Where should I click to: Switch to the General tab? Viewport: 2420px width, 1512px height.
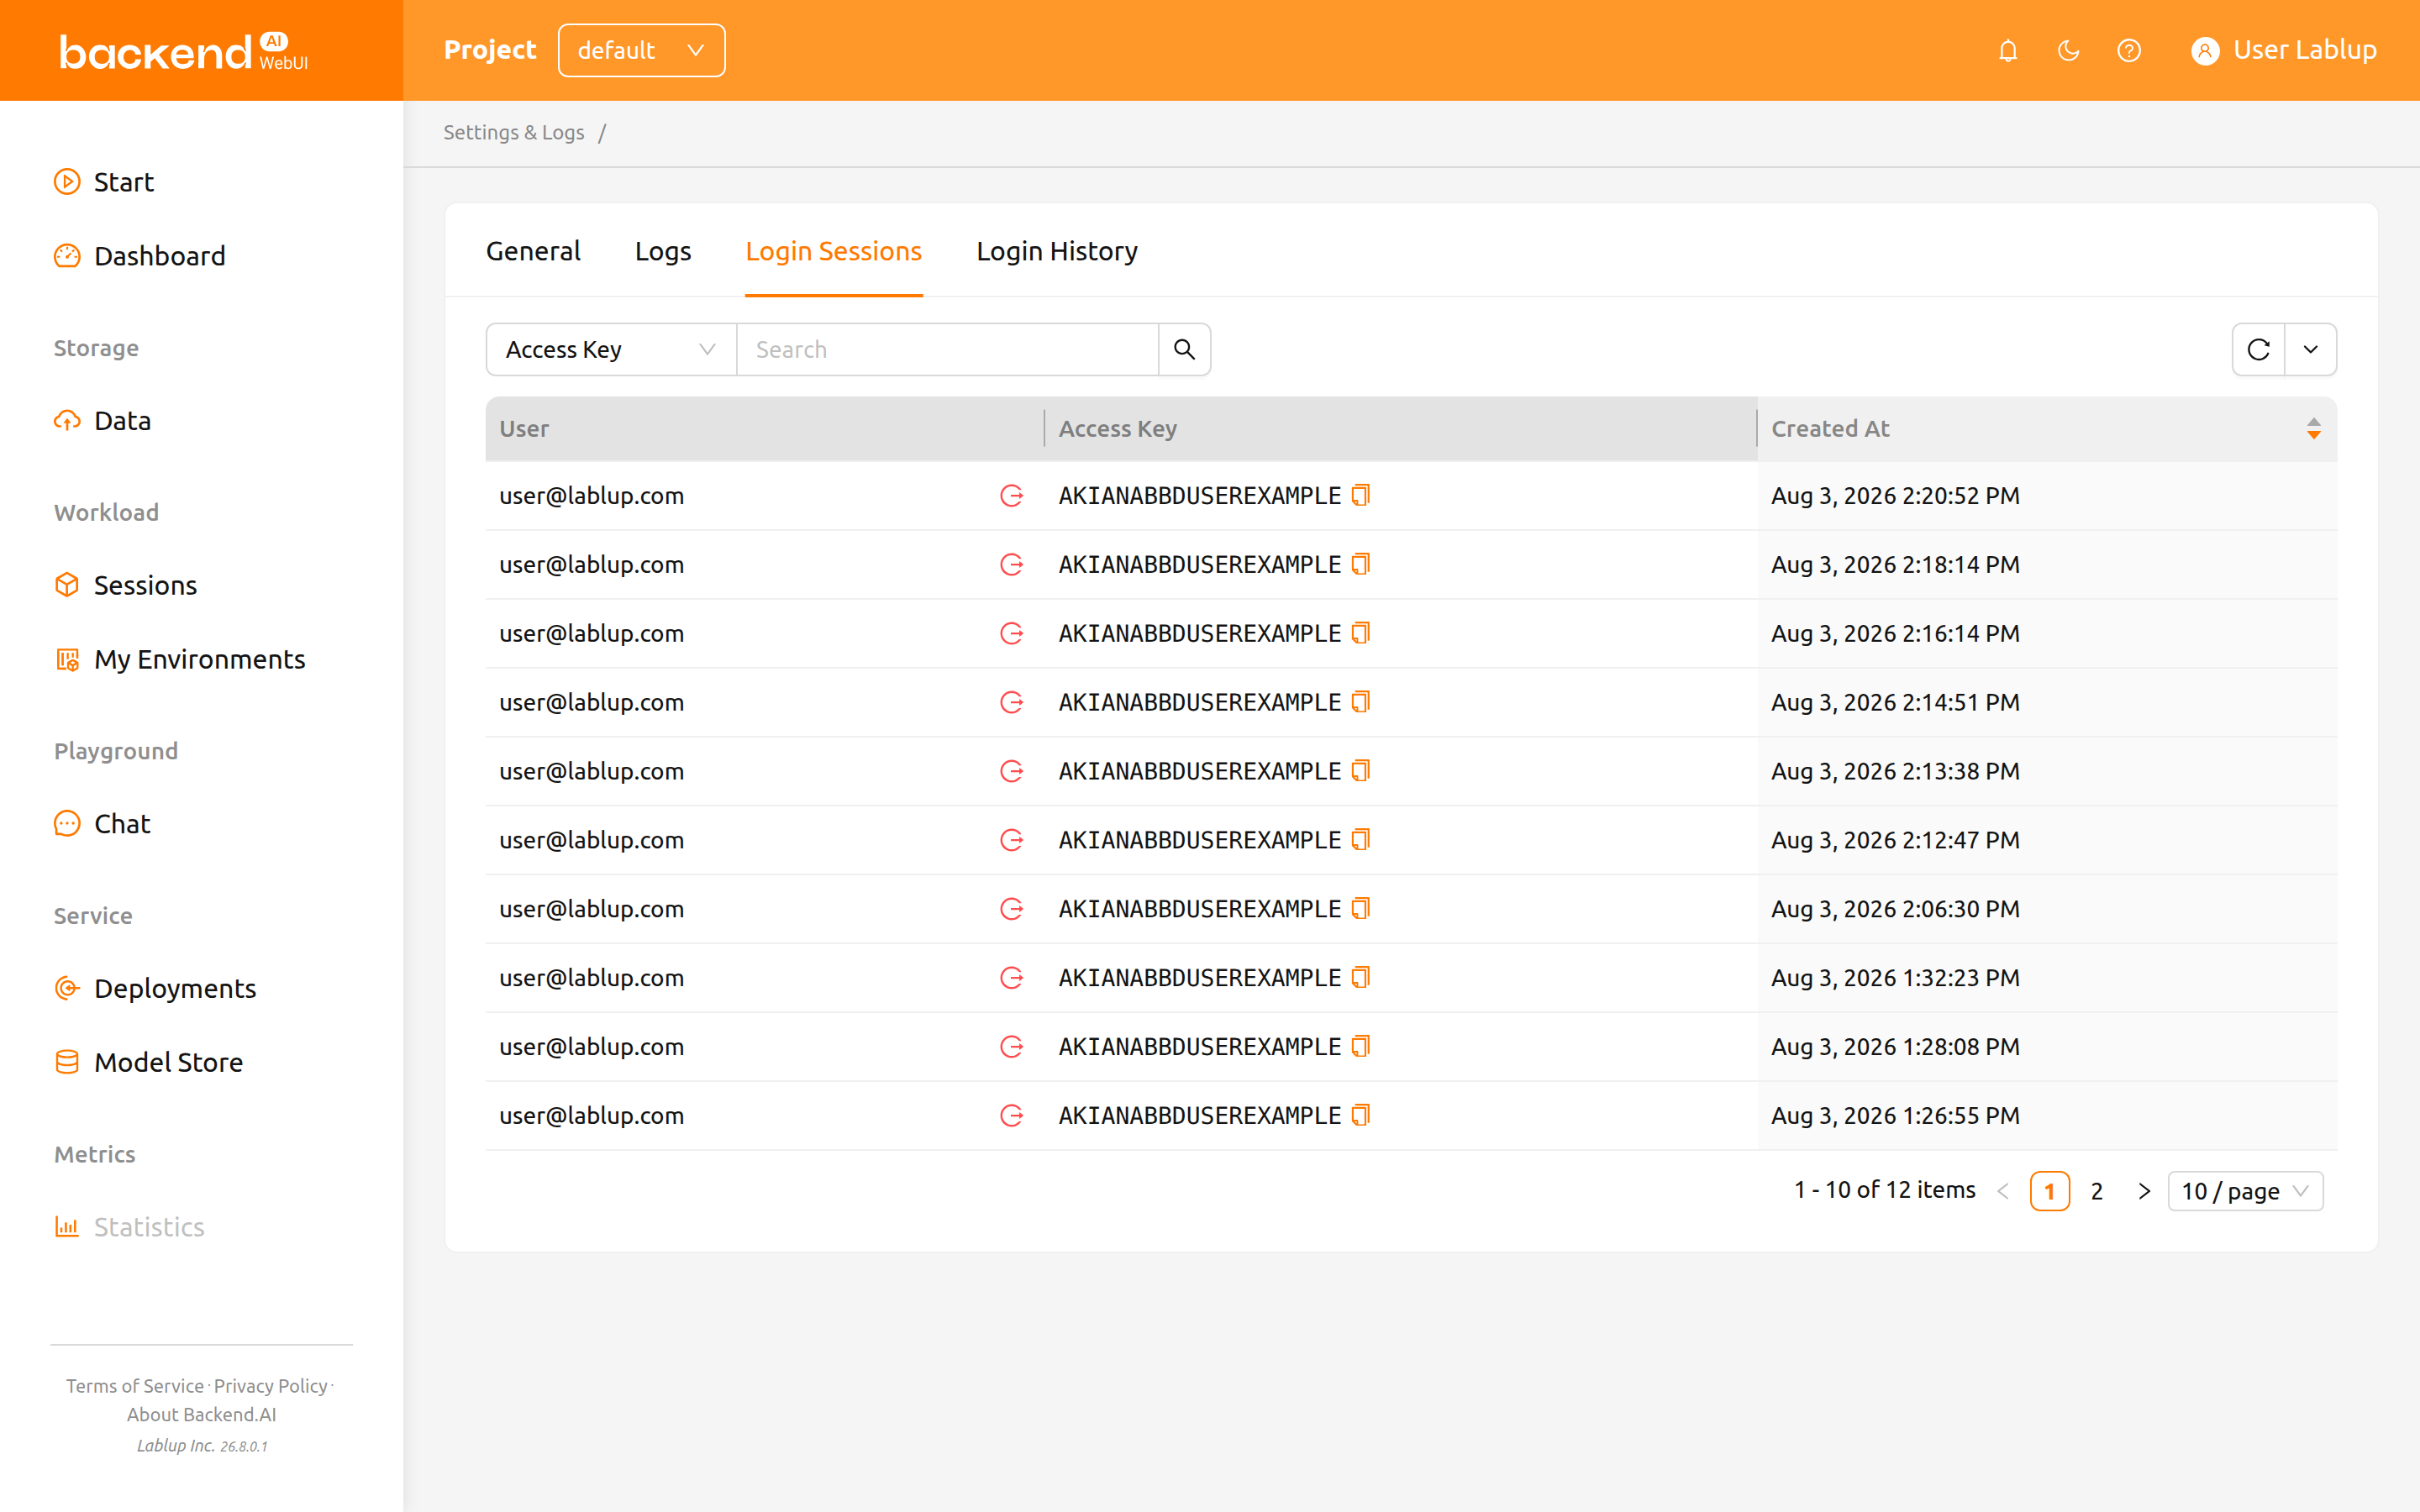[x=533, y=251]
